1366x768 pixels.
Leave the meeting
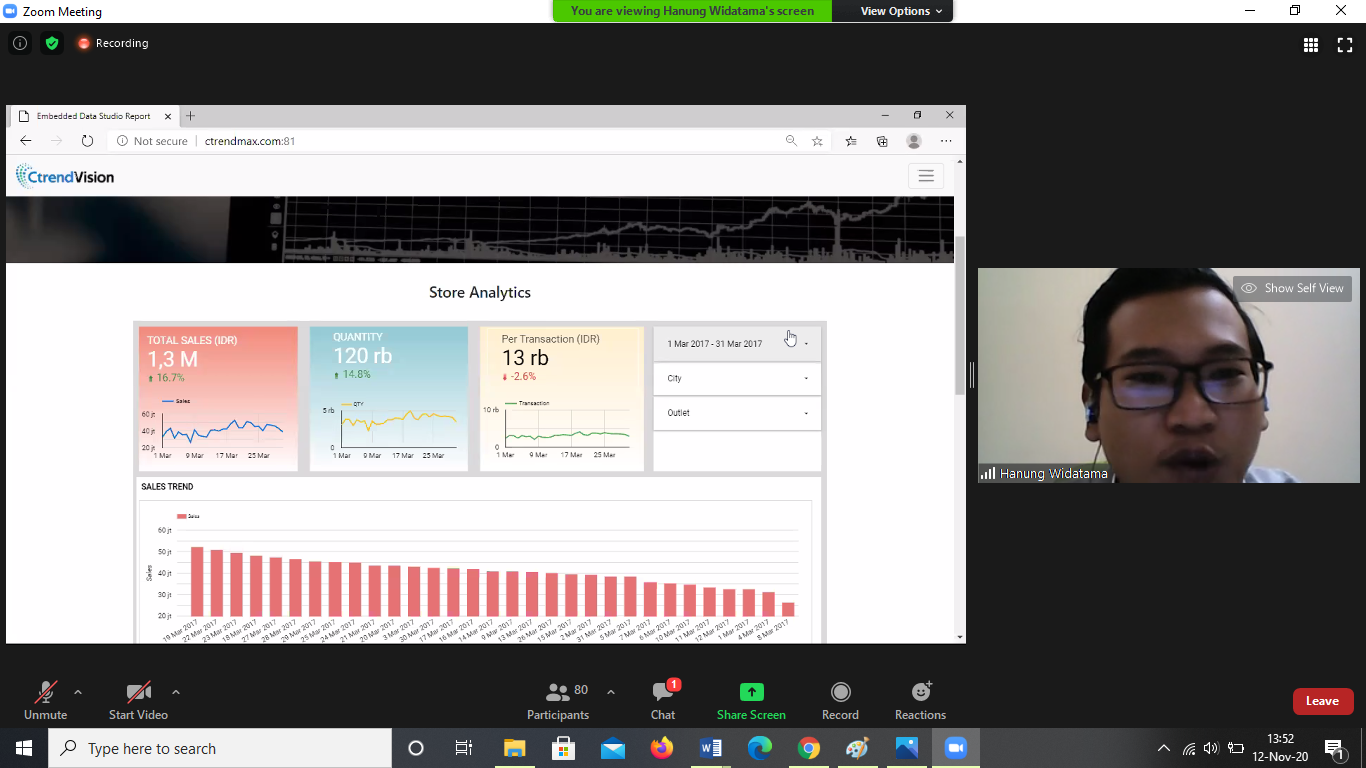pos(1322,701)
